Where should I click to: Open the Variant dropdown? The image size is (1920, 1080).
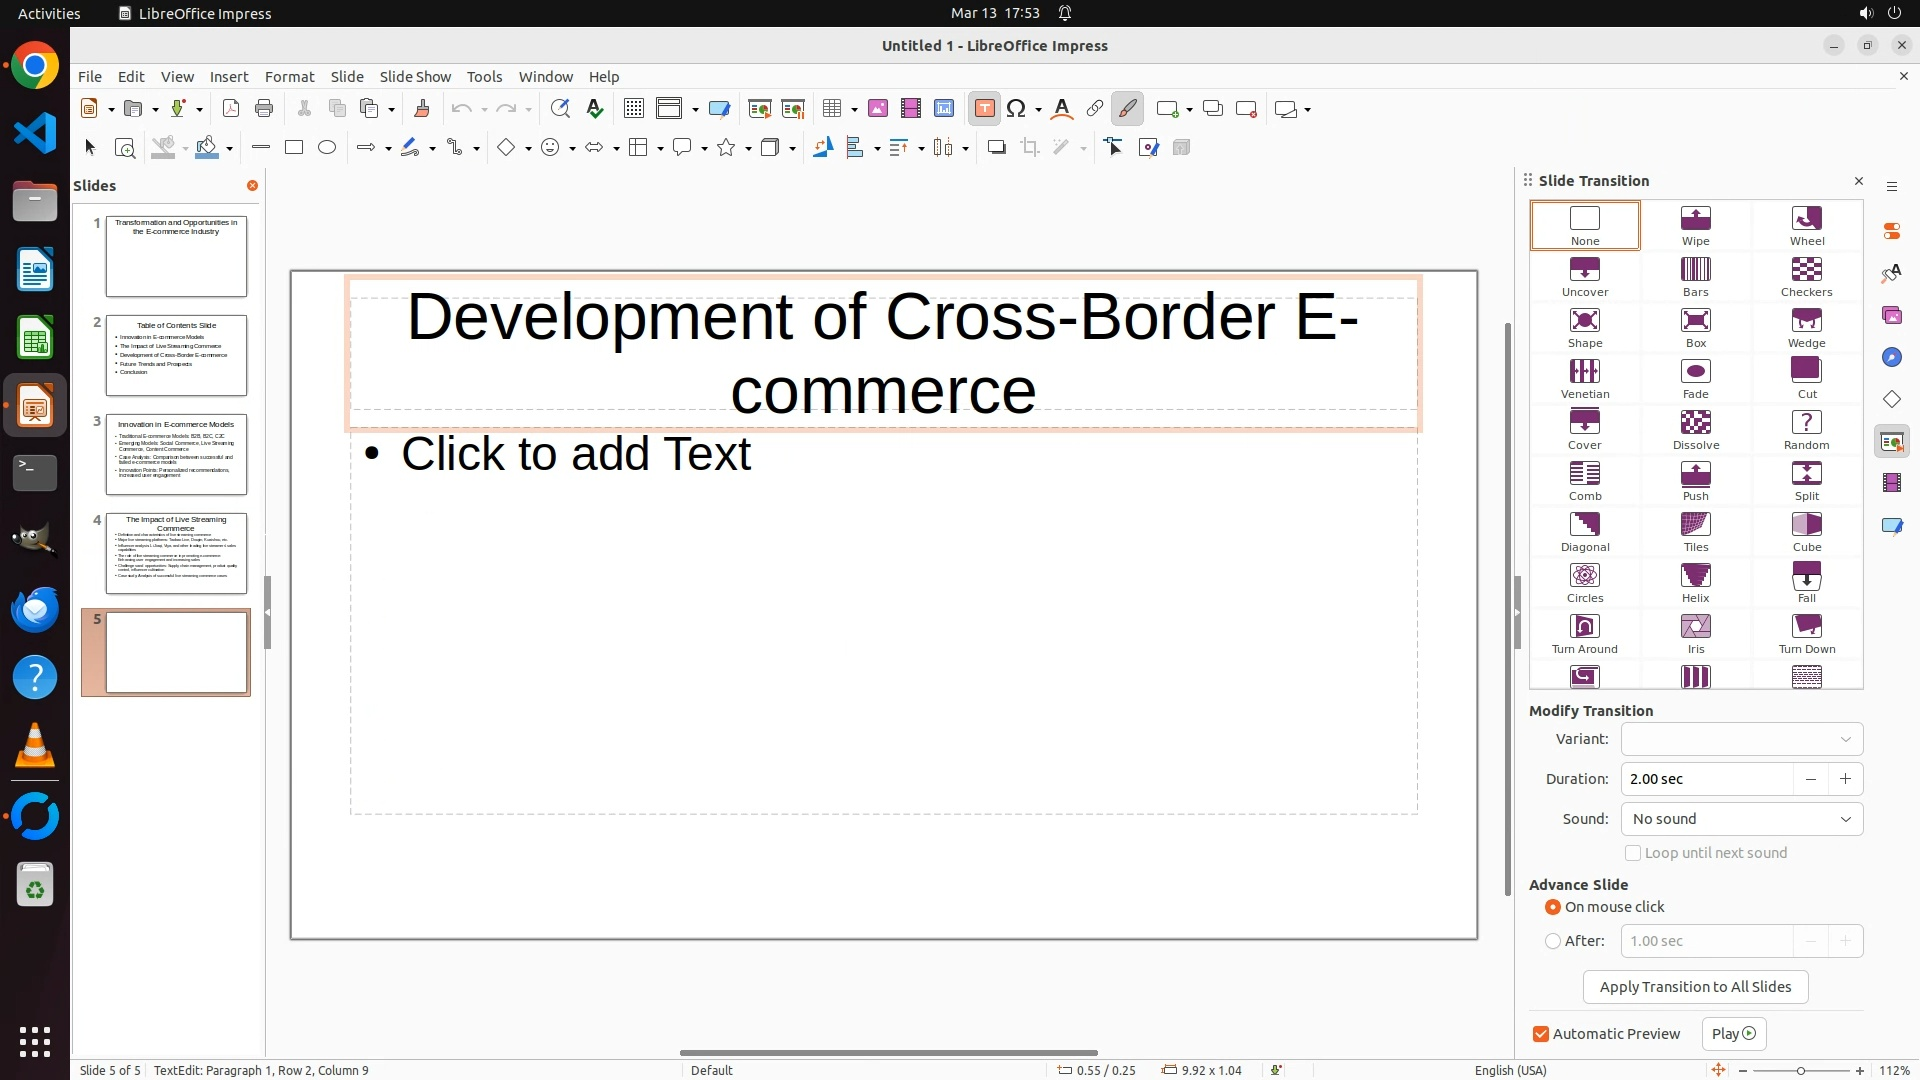click(1741, 739)
